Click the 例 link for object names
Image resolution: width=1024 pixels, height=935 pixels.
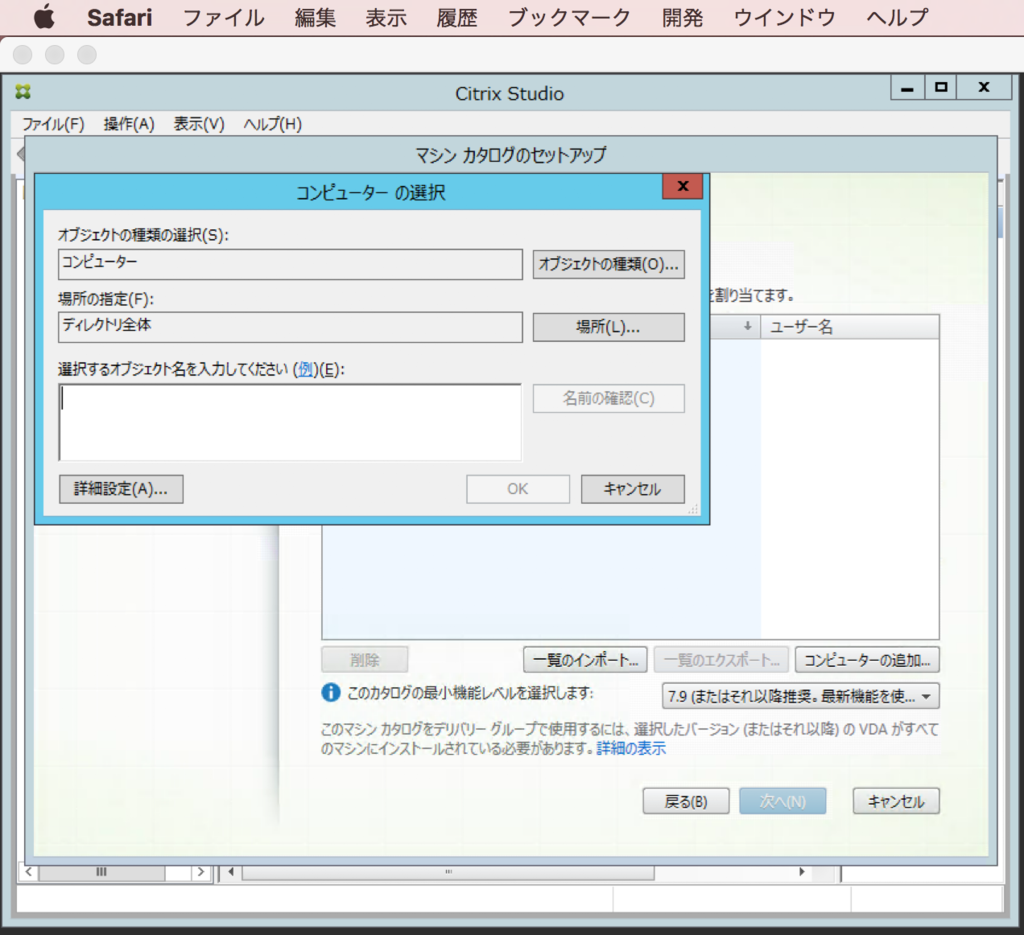305,369
